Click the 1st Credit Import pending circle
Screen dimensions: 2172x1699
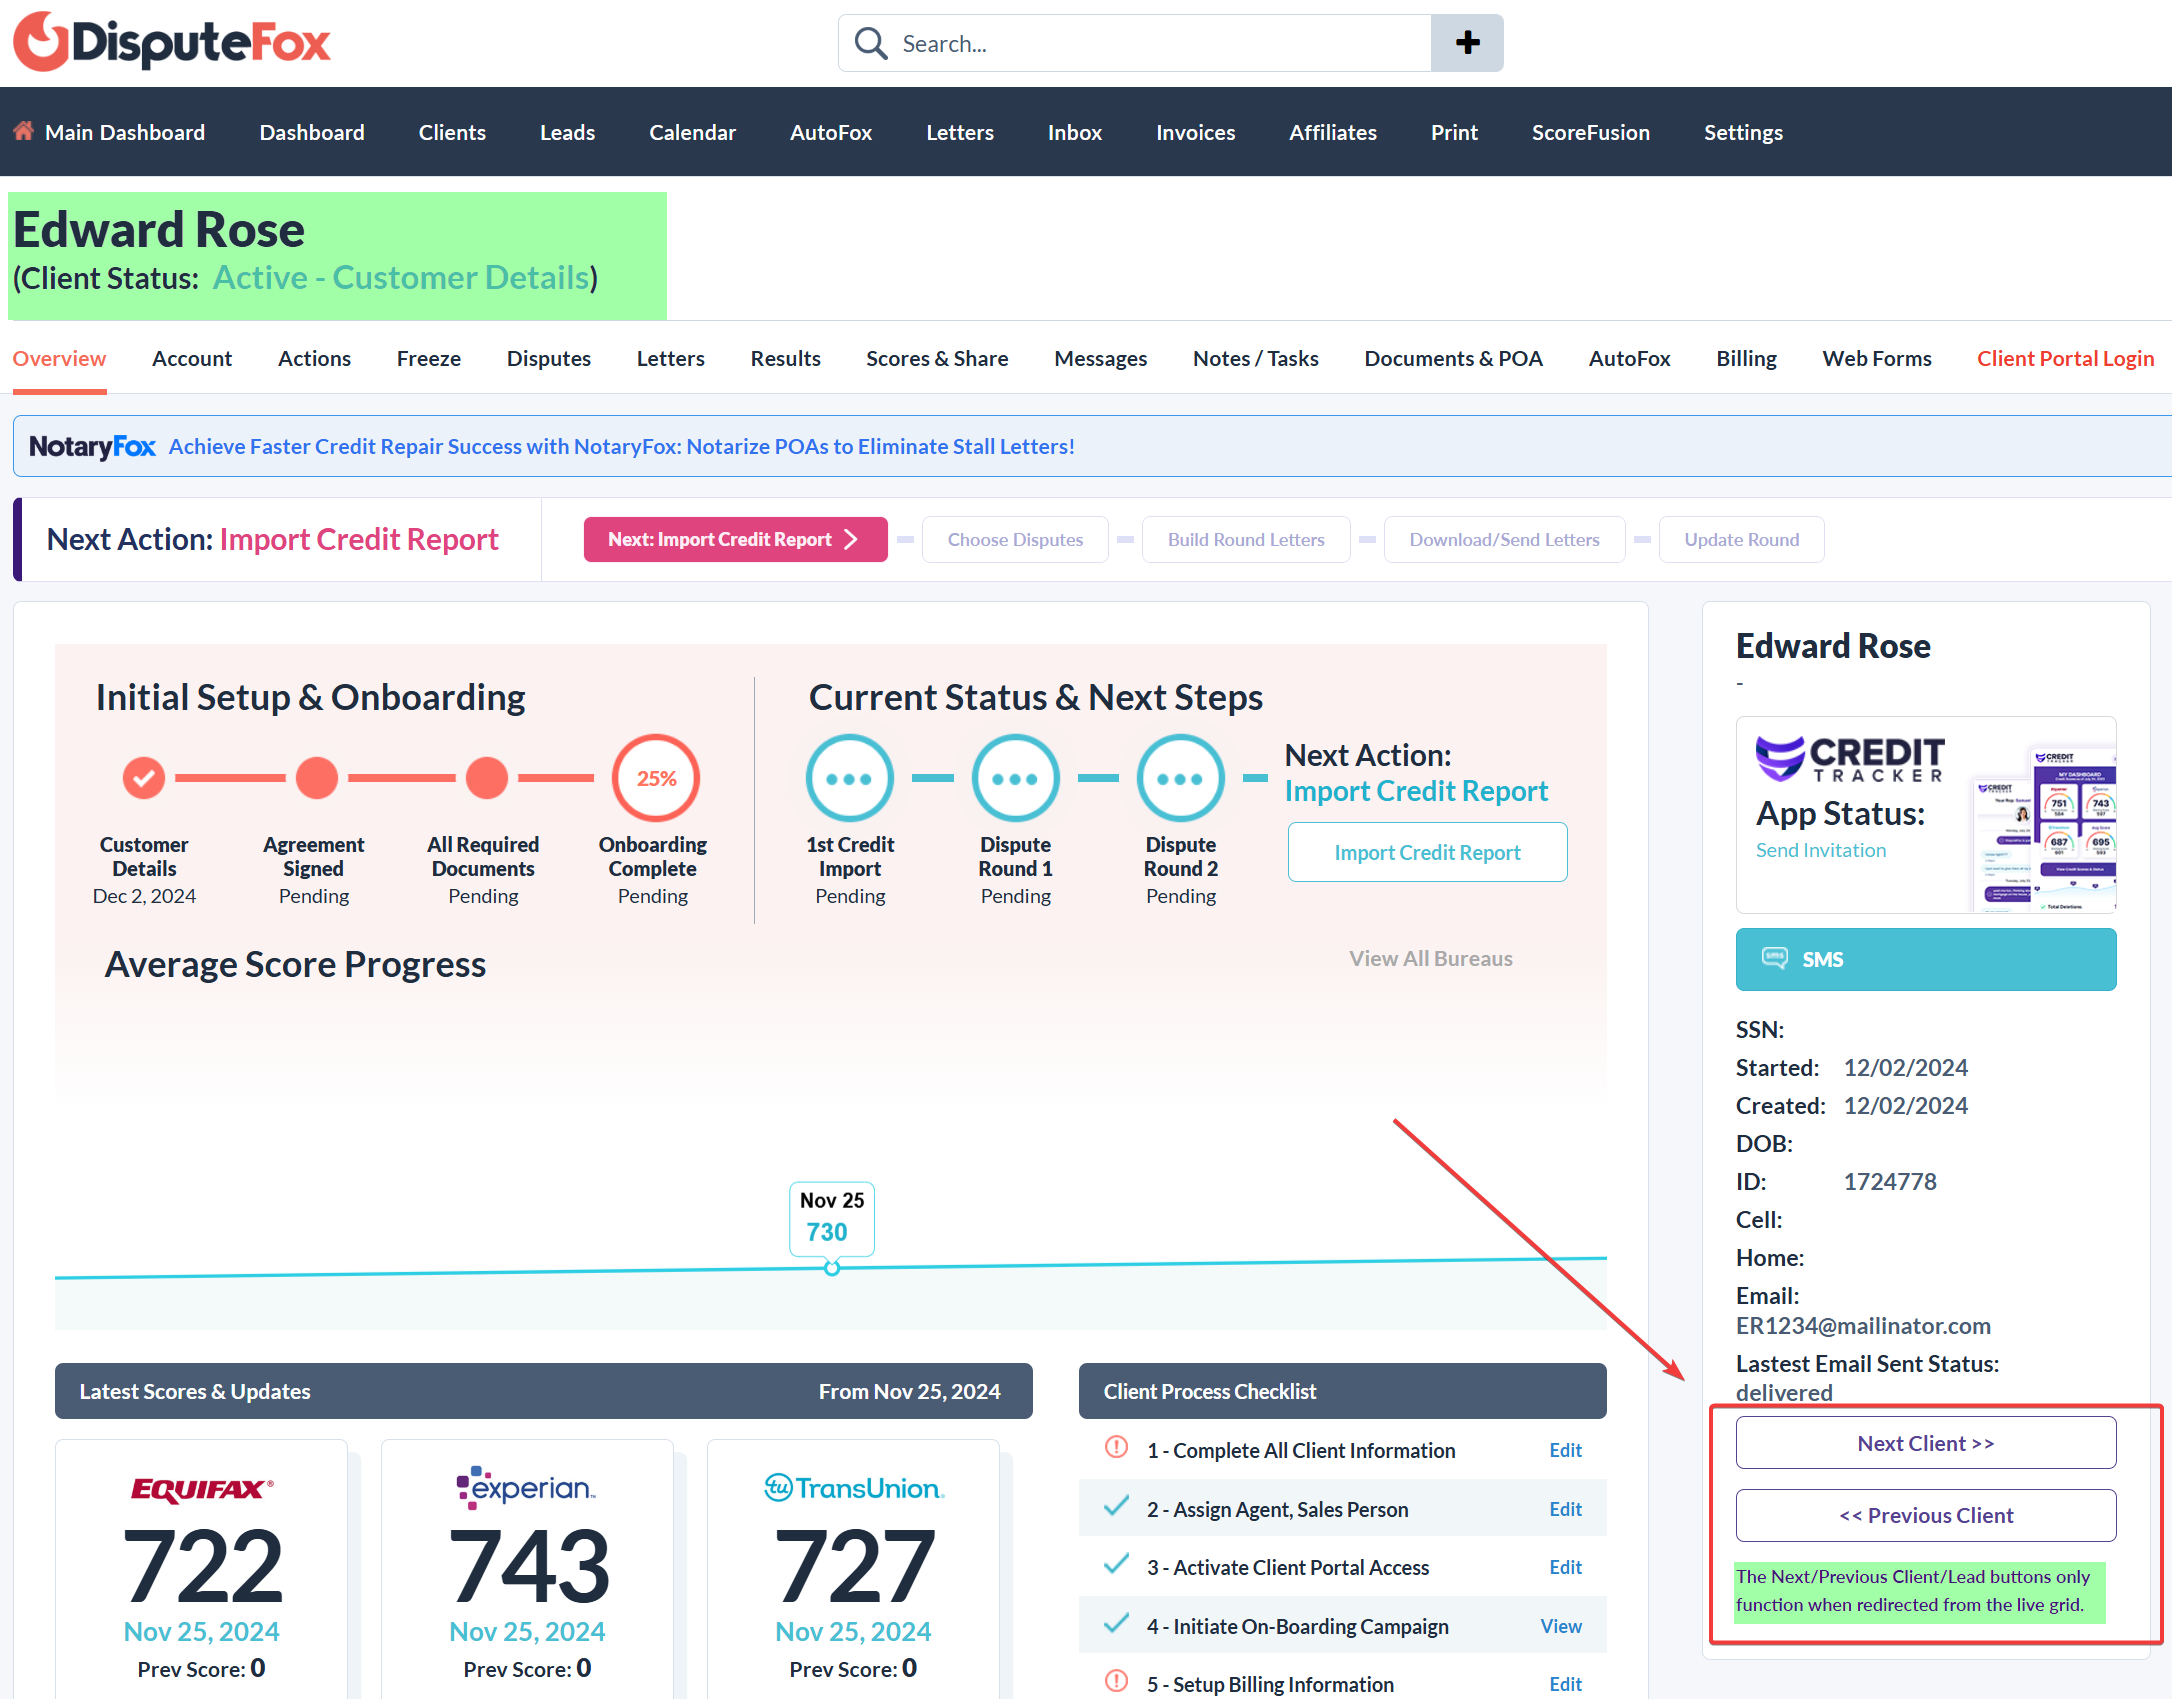click(849, 778)
